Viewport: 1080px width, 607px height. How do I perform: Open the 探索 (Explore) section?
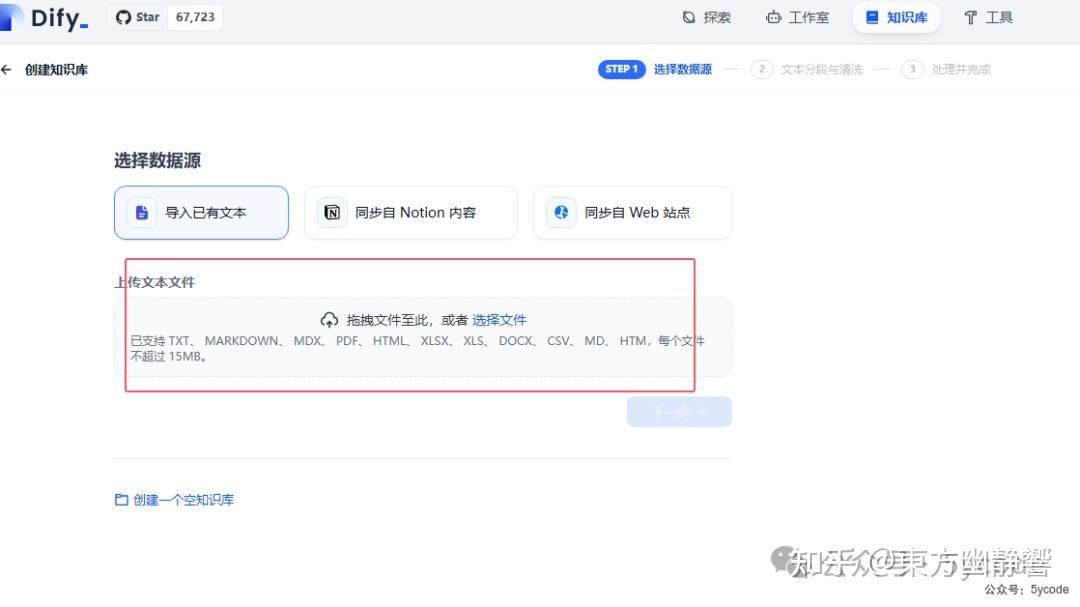coord(707,17)
